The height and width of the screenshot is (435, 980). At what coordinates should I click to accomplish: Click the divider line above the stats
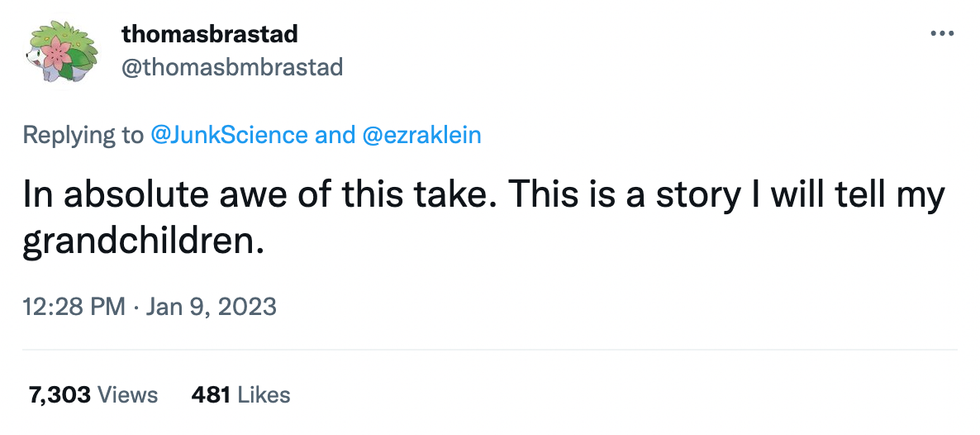pyautogui.click(x=490, y=350)
